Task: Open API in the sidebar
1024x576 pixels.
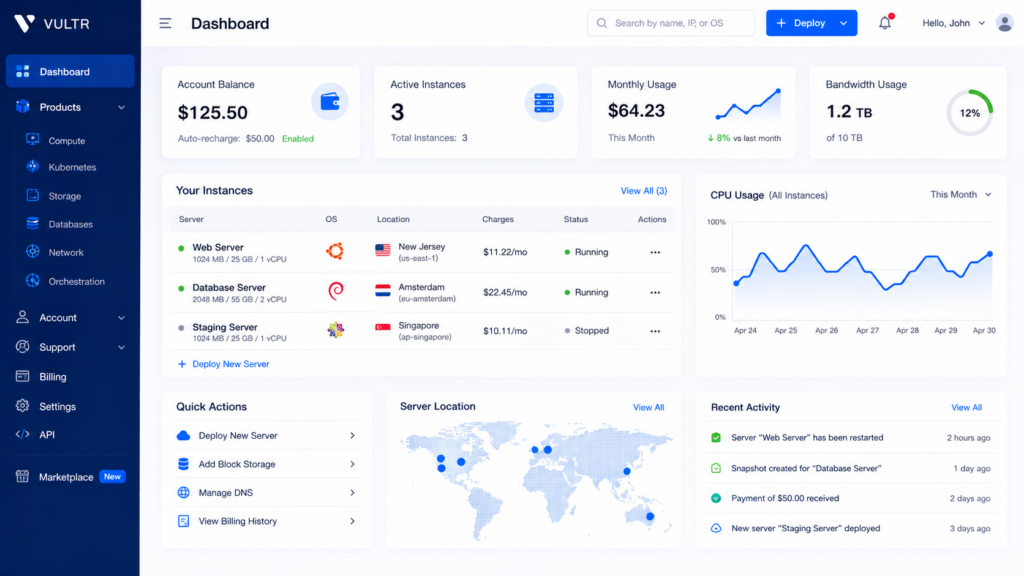Action: pos(46,434)
